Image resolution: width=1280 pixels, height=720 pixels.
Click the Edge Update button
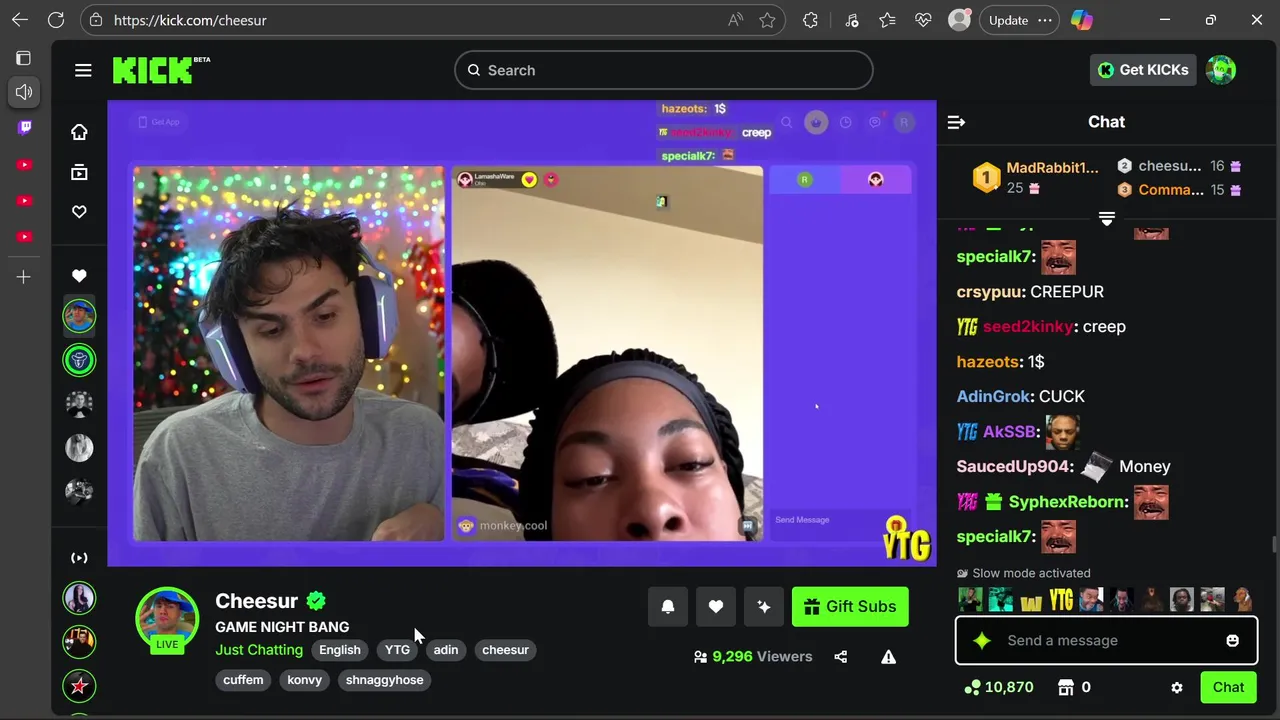1019,20
